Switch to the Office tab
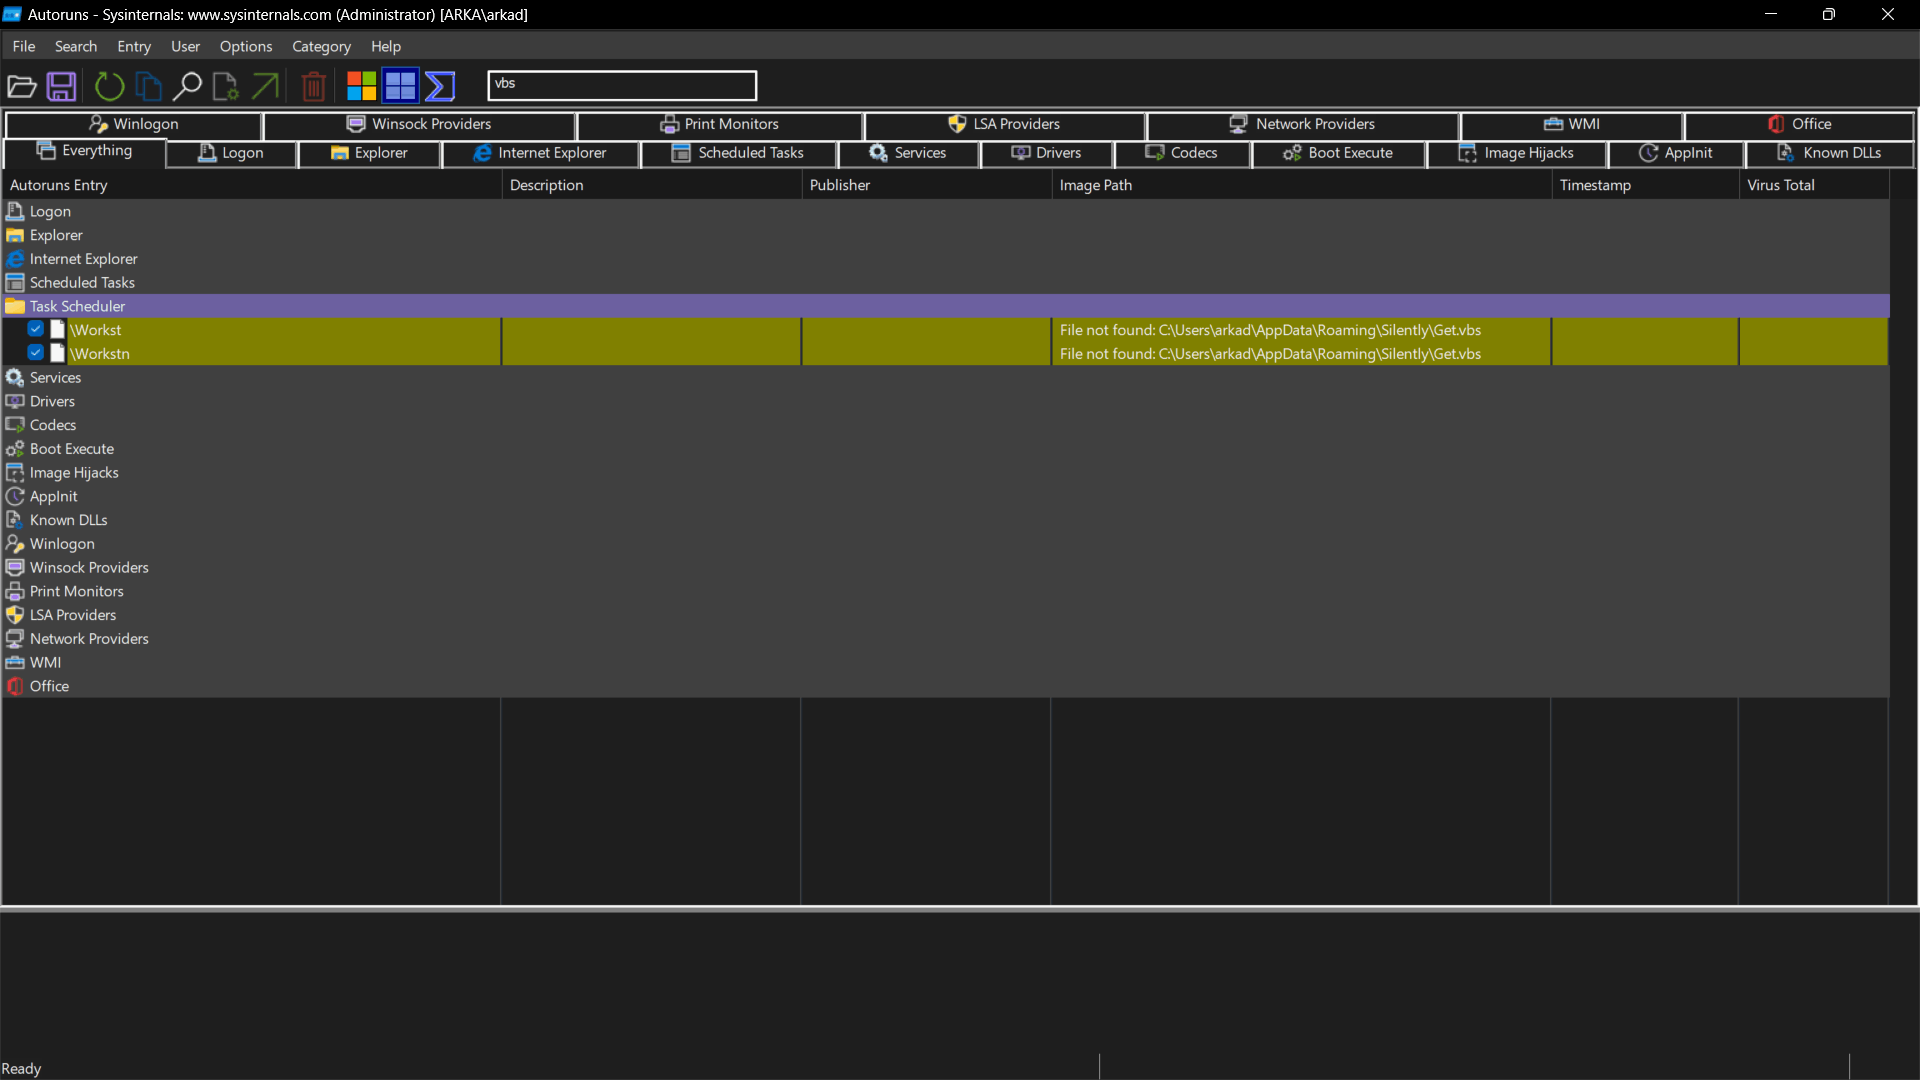1920x1080 pixels. click(1799, 124)
